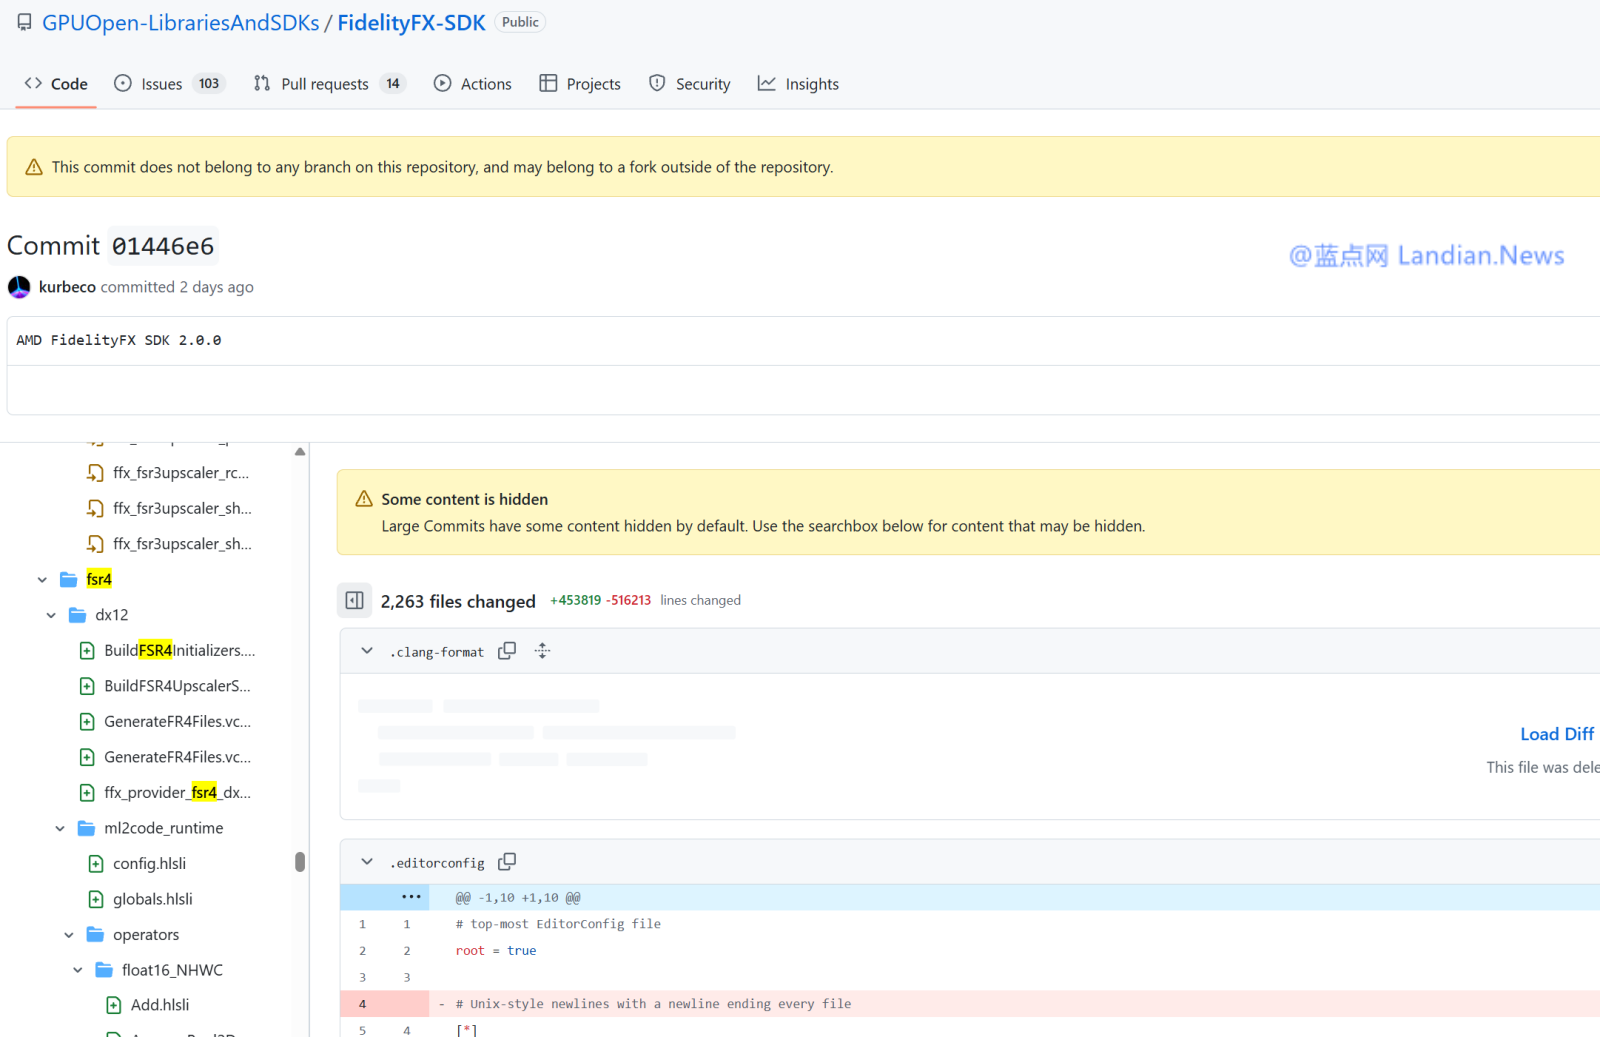Viewport: 1600px width, 1037px height.
Task: Collapse the dx12 folder in tree
Action: click(51, 615)
